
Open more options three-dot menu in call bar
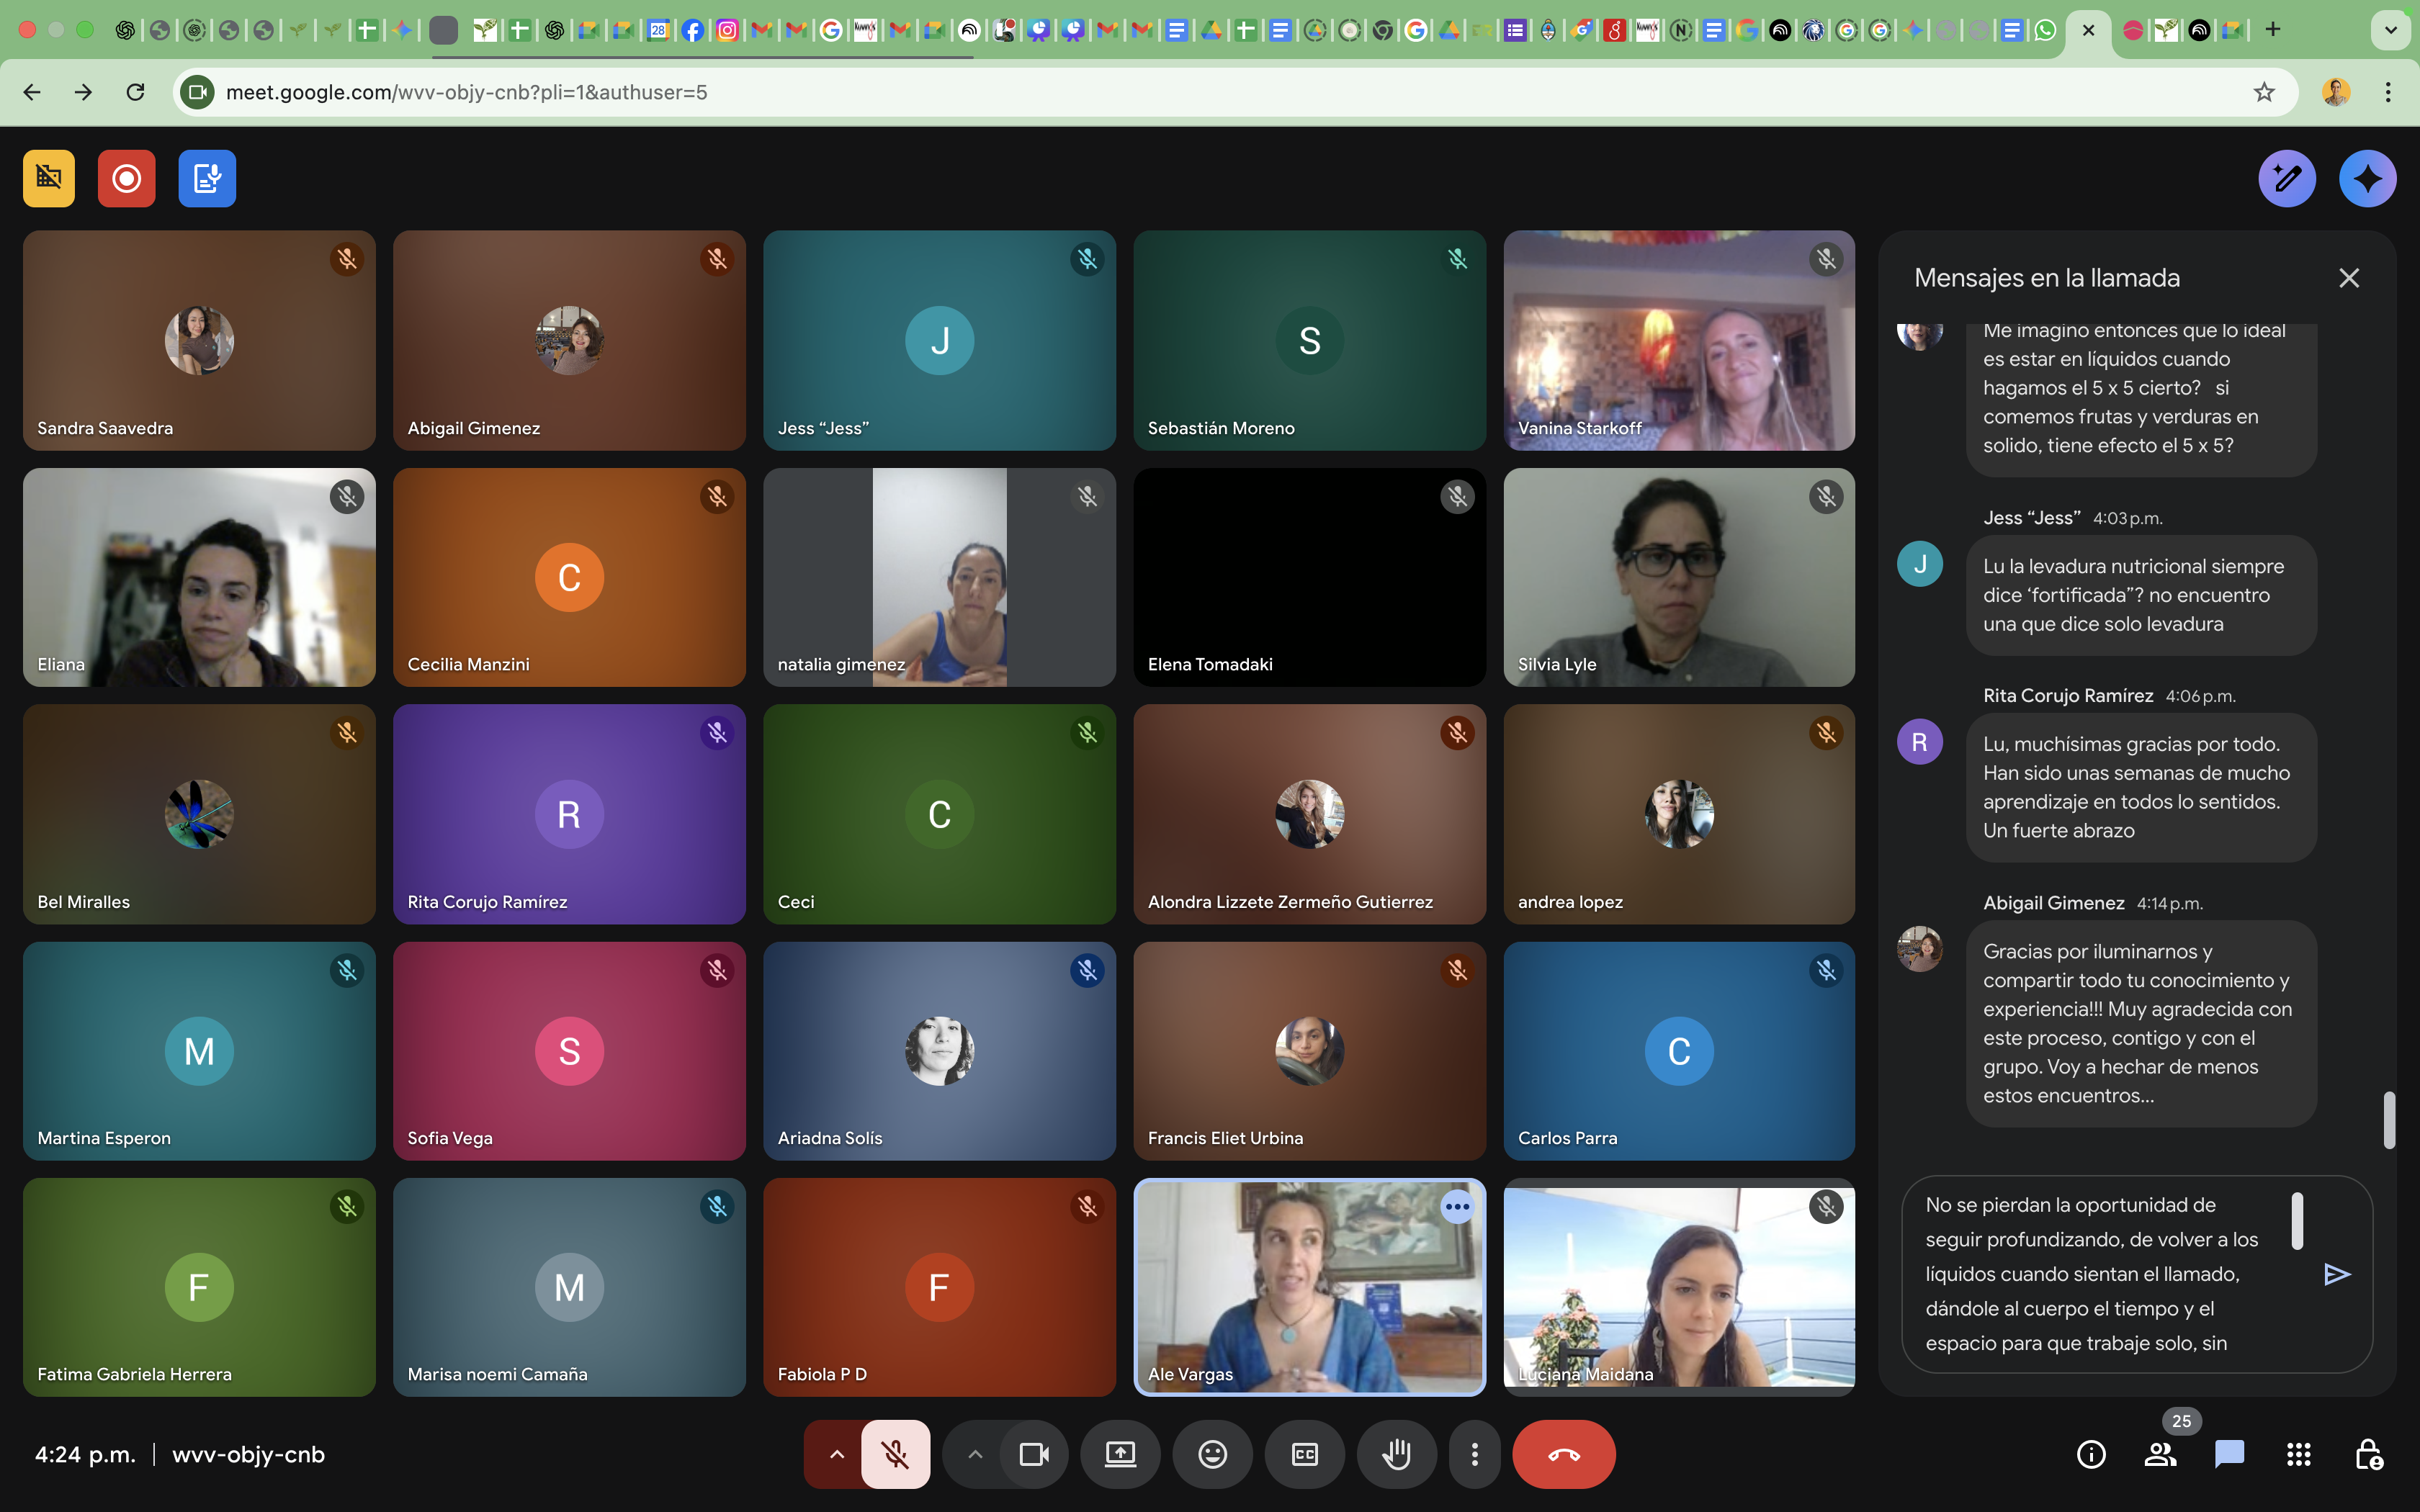coord(1474,1454)
